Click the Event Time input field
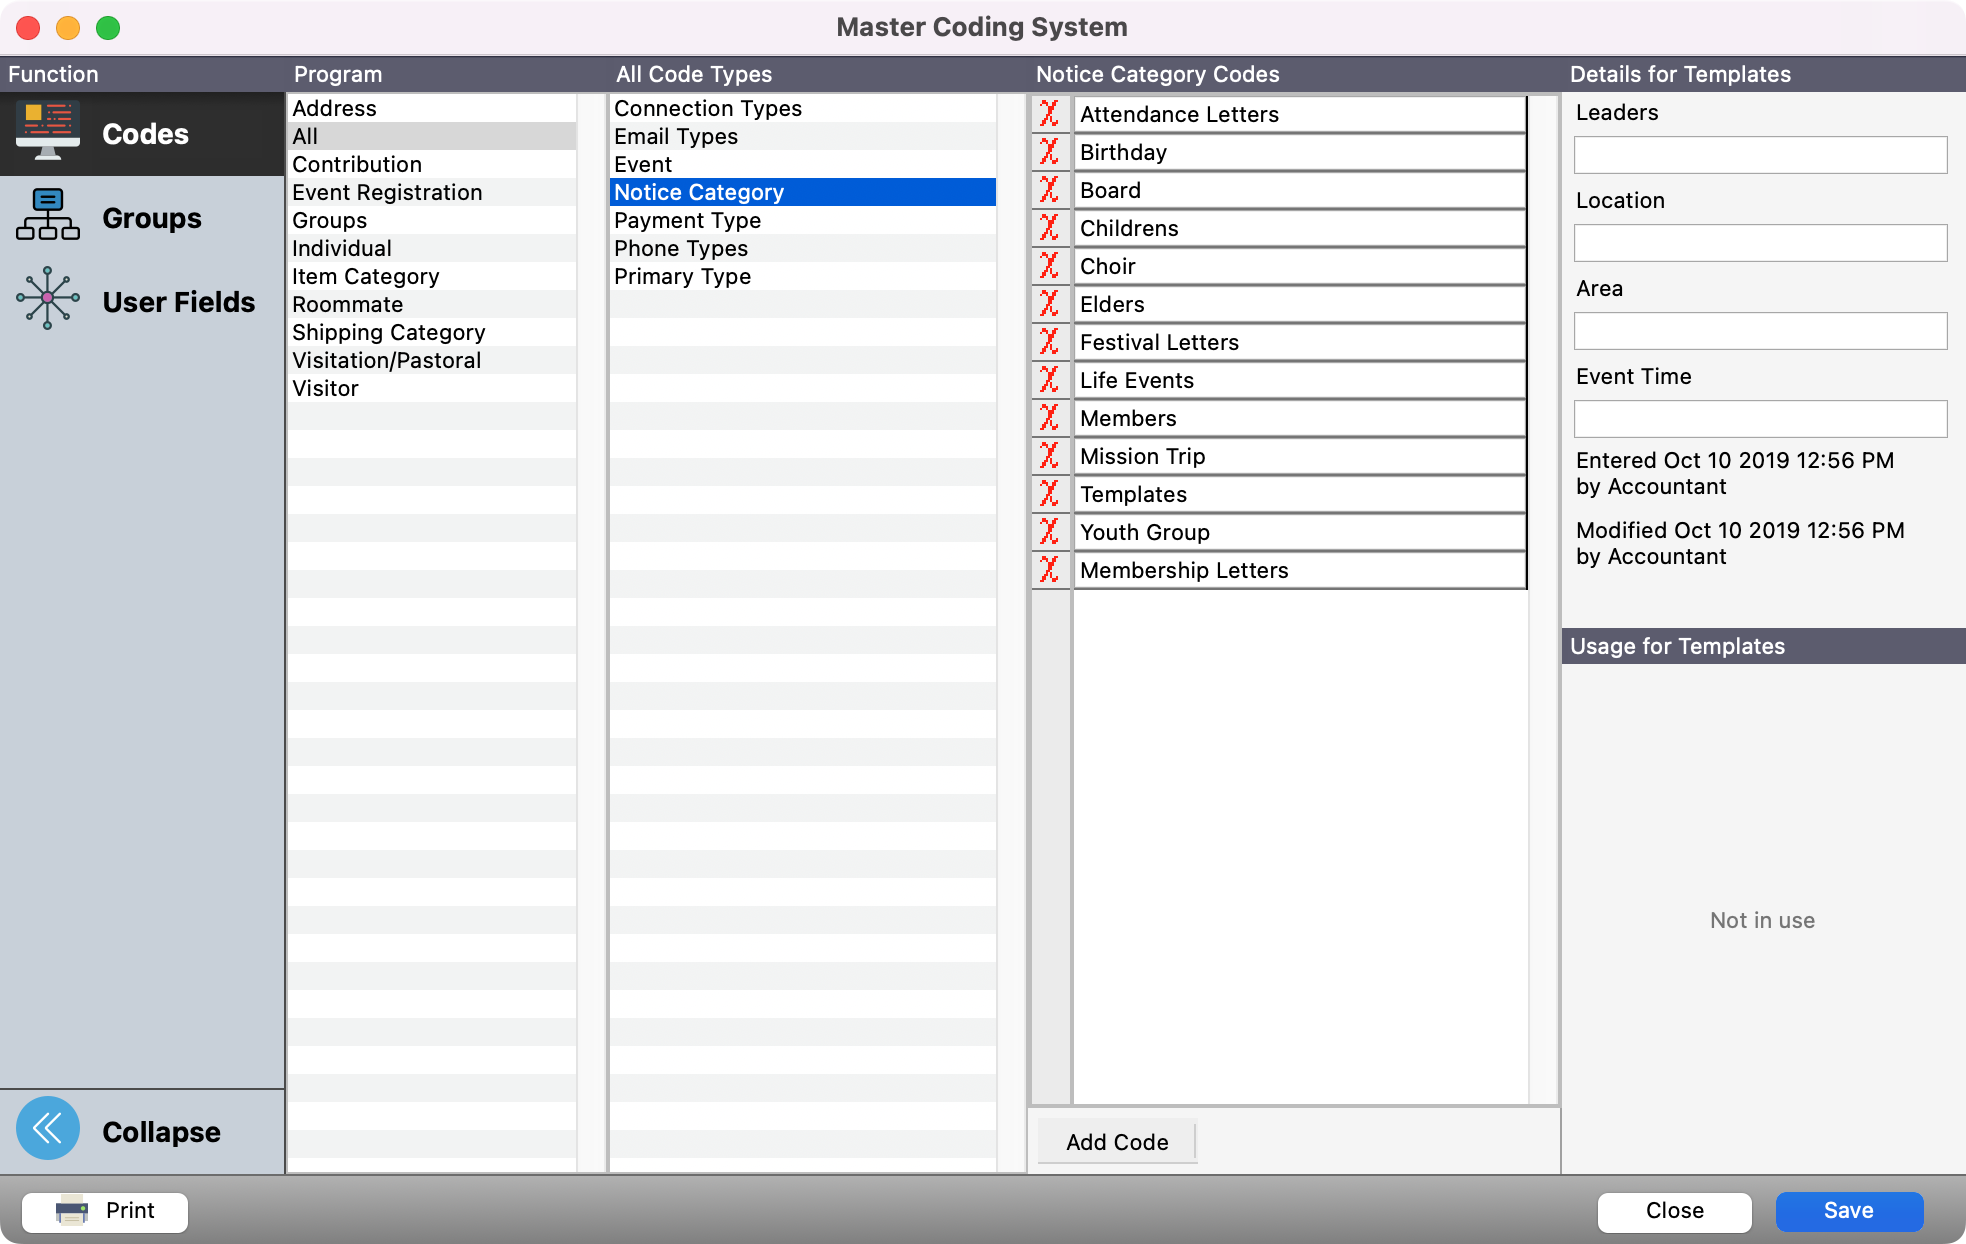The height and width of the screenshot is (1244, 1966). tap(1759, 419)
